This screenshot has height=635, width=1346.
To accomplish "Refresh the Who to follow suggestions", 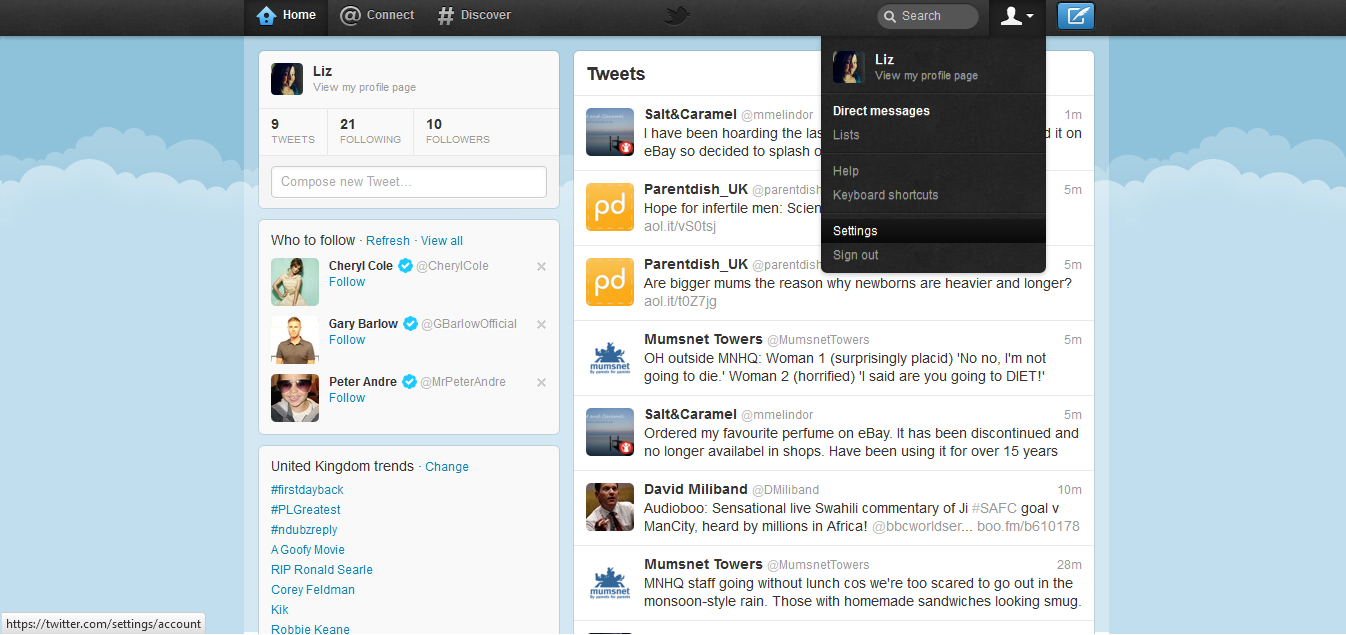I will (387, 240).
